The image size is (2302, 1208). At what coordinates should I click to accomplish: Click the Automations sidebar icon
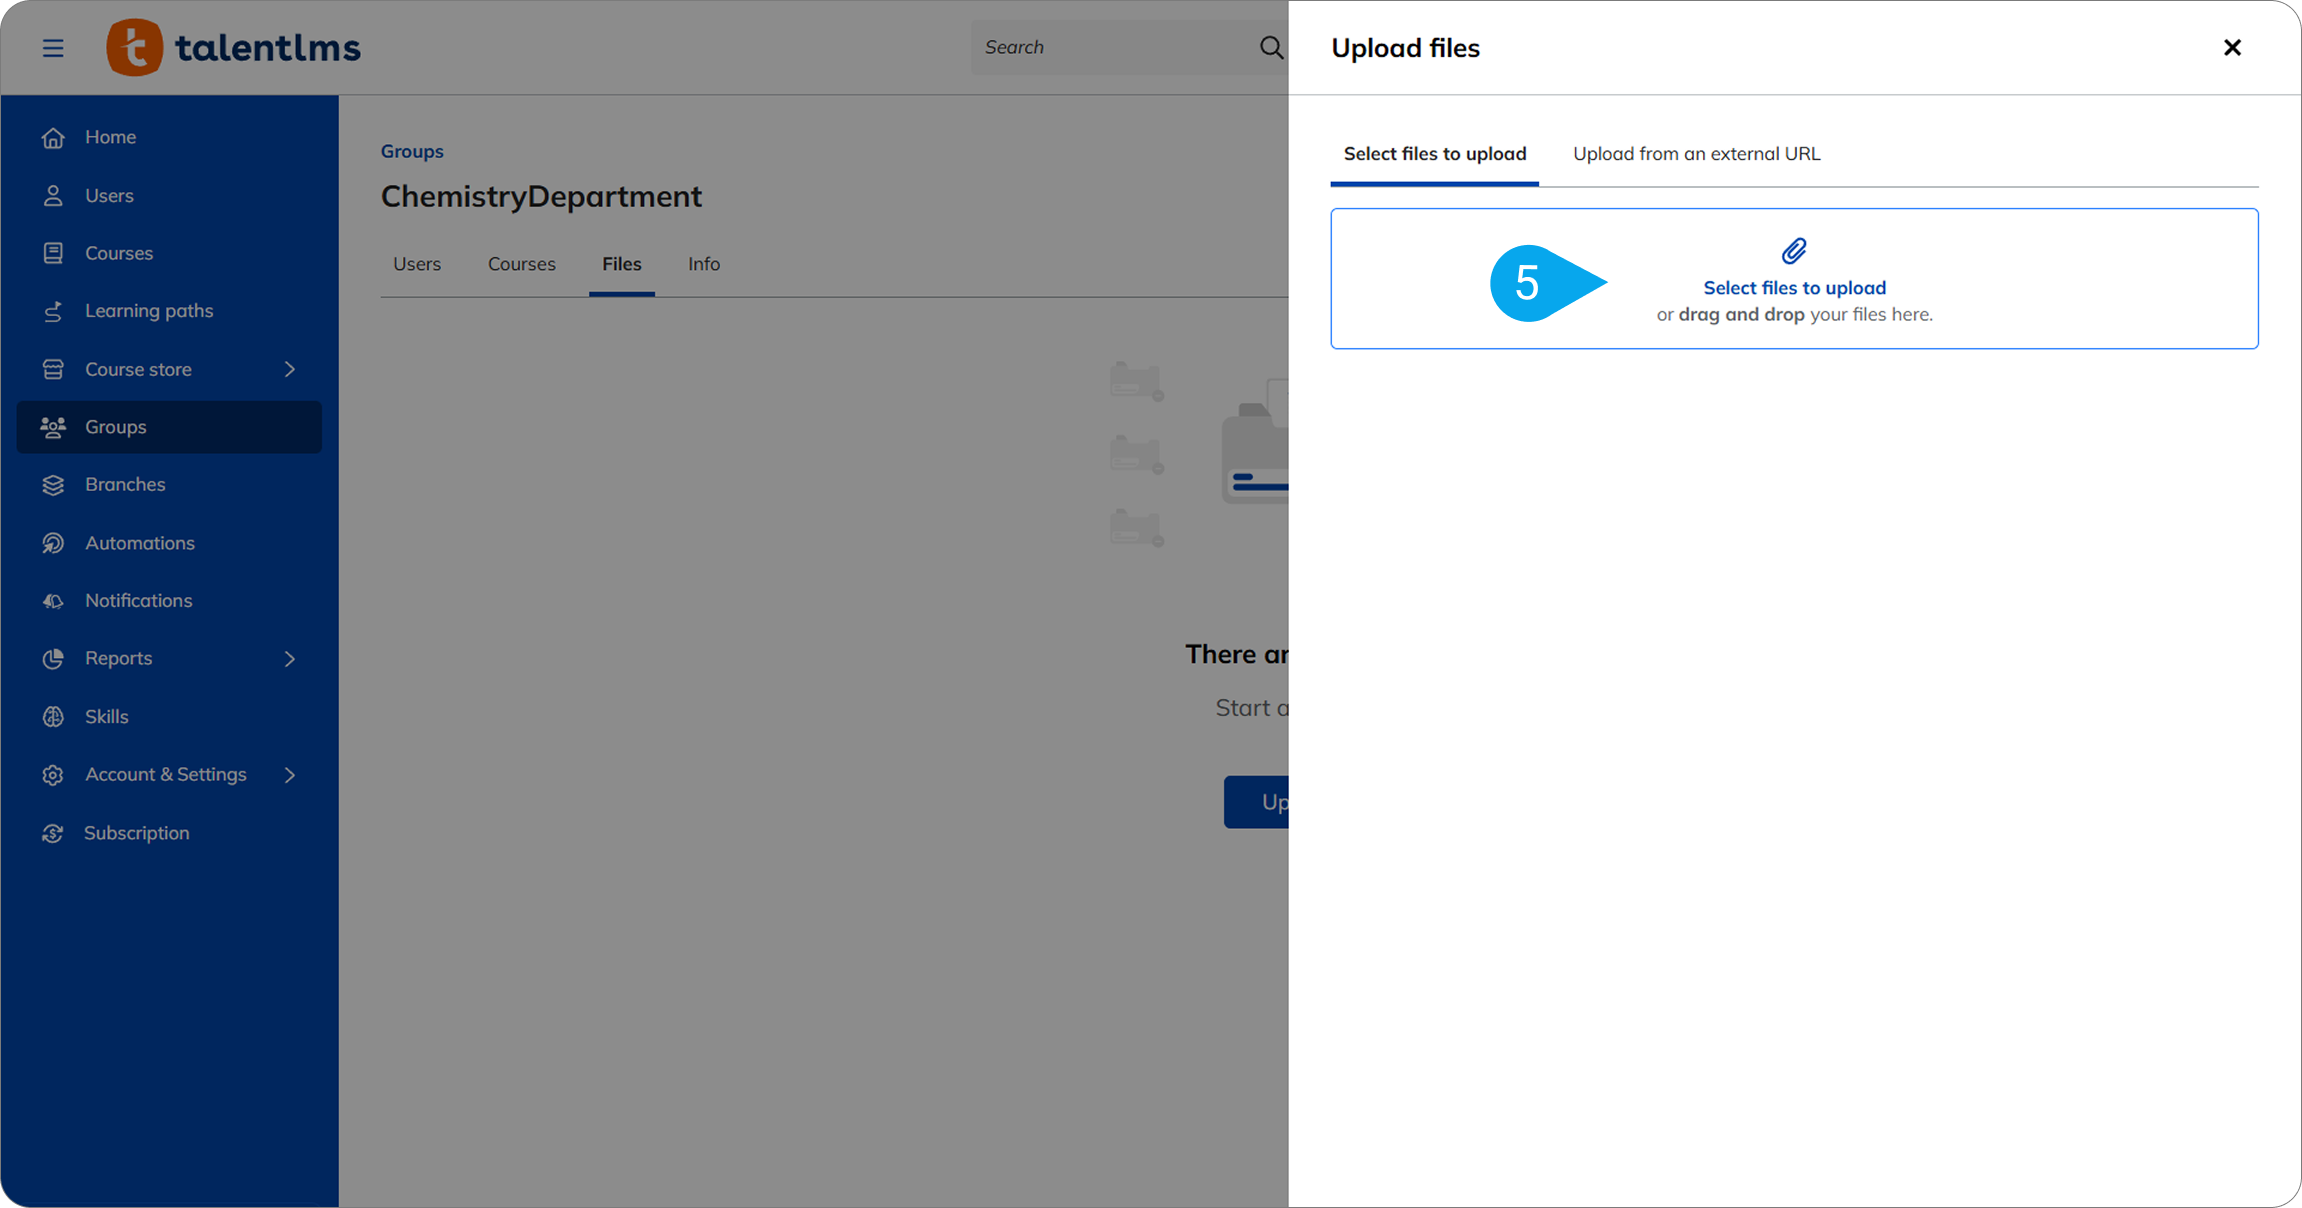pyautogui.click(x=53, y=543)
